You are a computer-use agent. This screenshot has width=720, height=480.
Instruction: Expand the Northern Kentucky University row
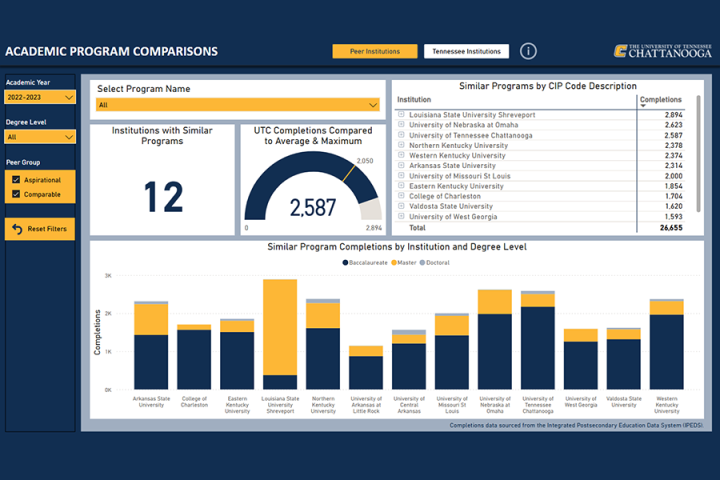click(x=401, y=145)
